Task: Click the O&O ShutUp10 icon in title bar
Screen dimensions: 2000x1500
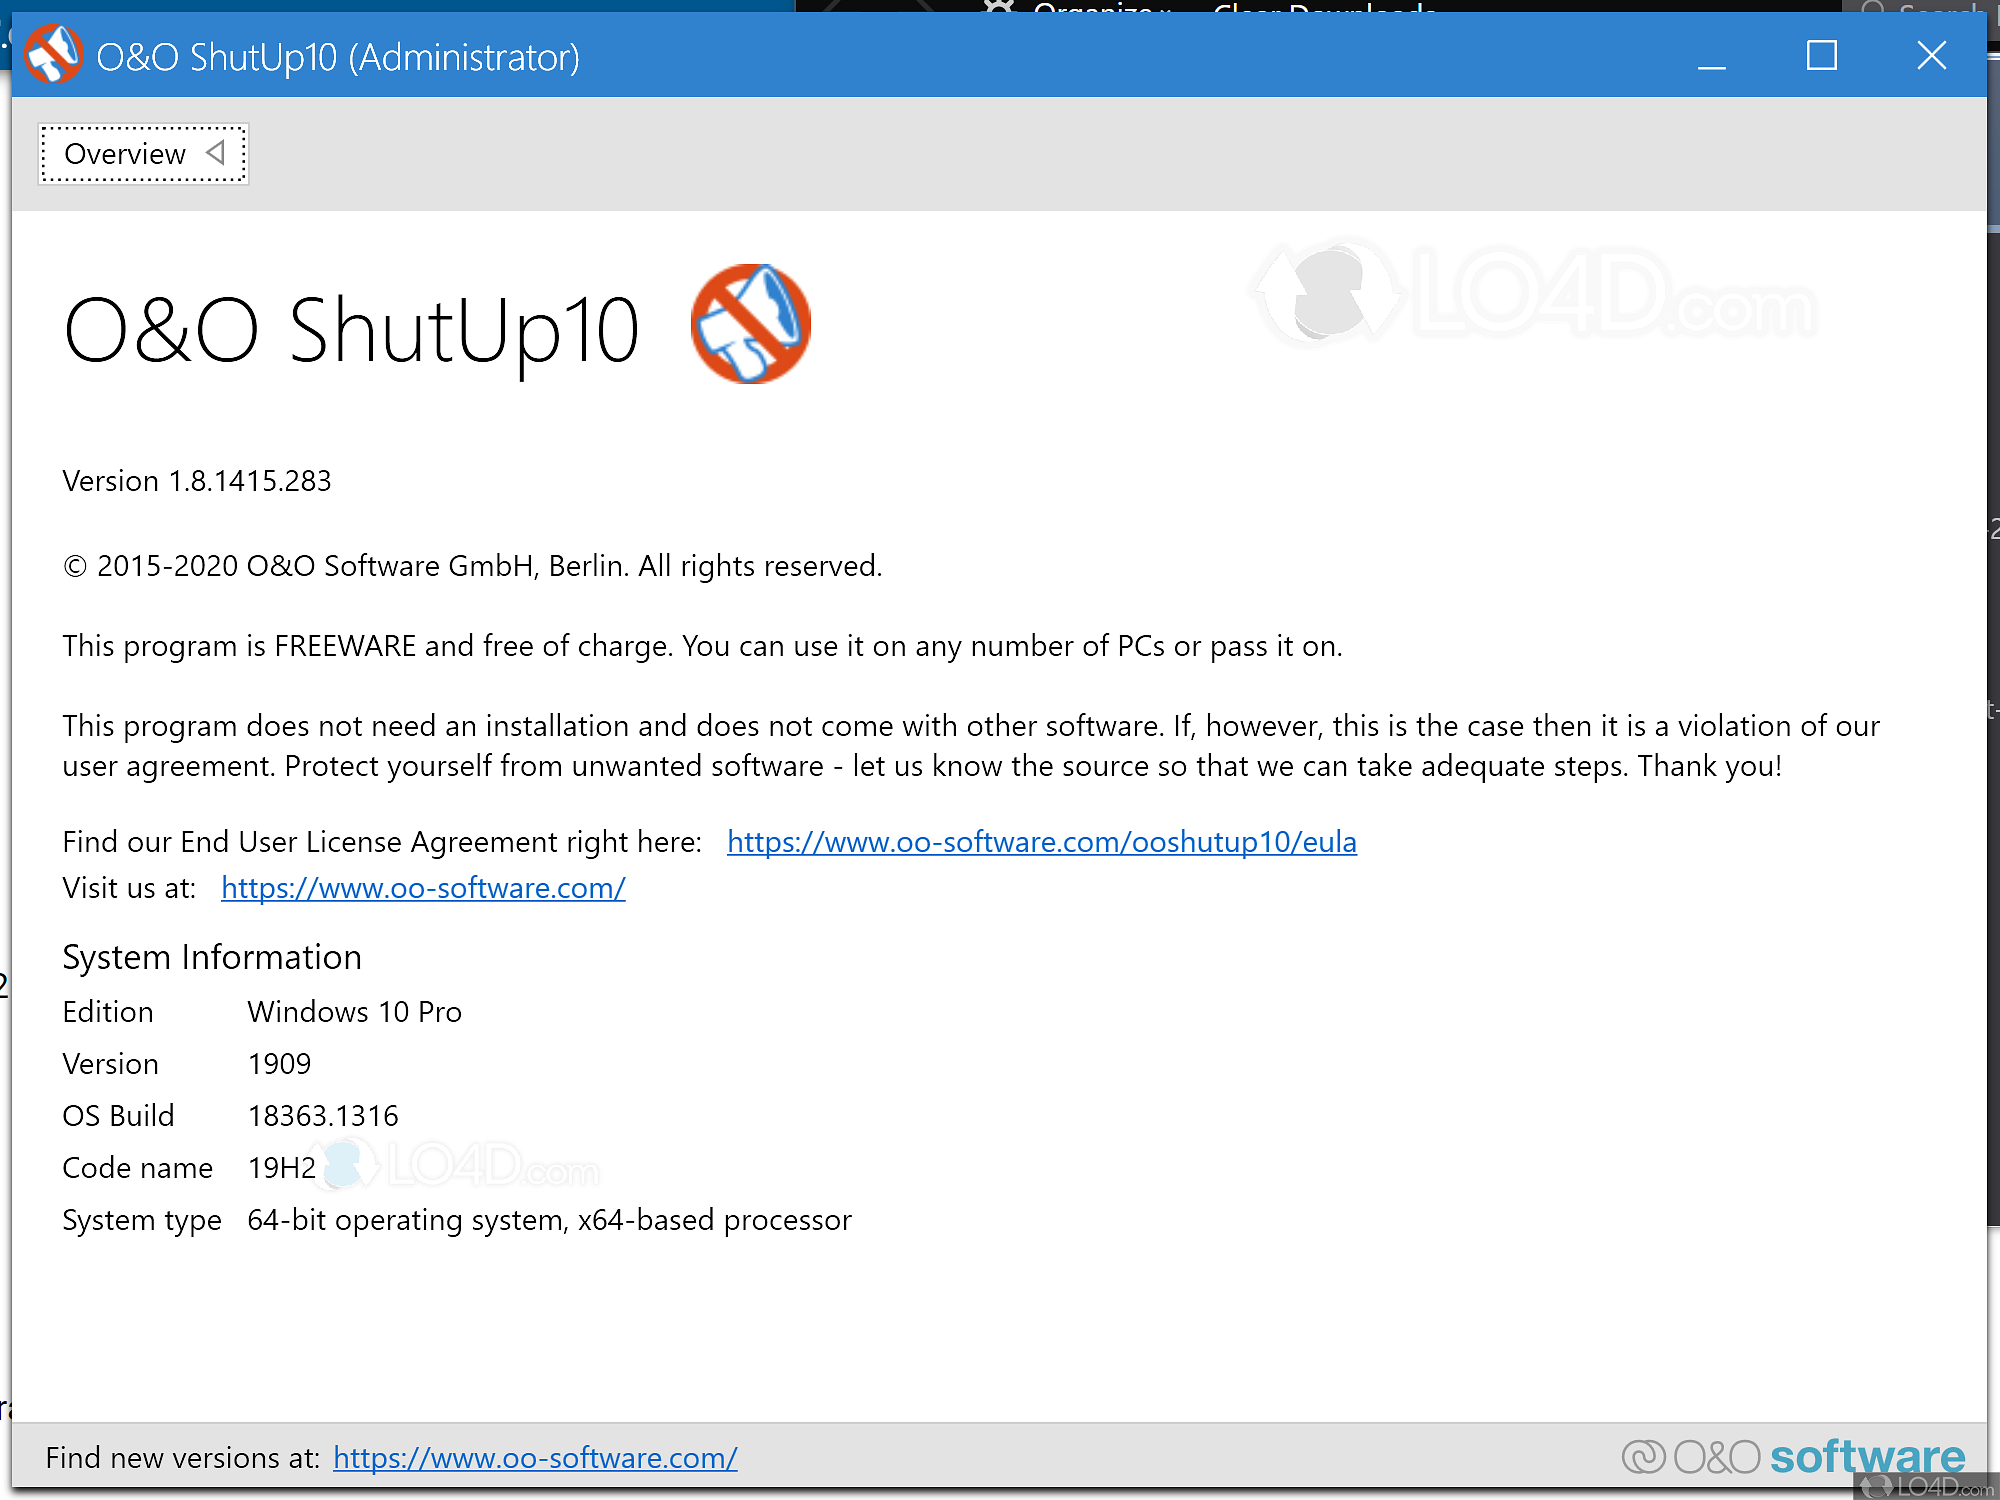Action: tap(52, 55)
